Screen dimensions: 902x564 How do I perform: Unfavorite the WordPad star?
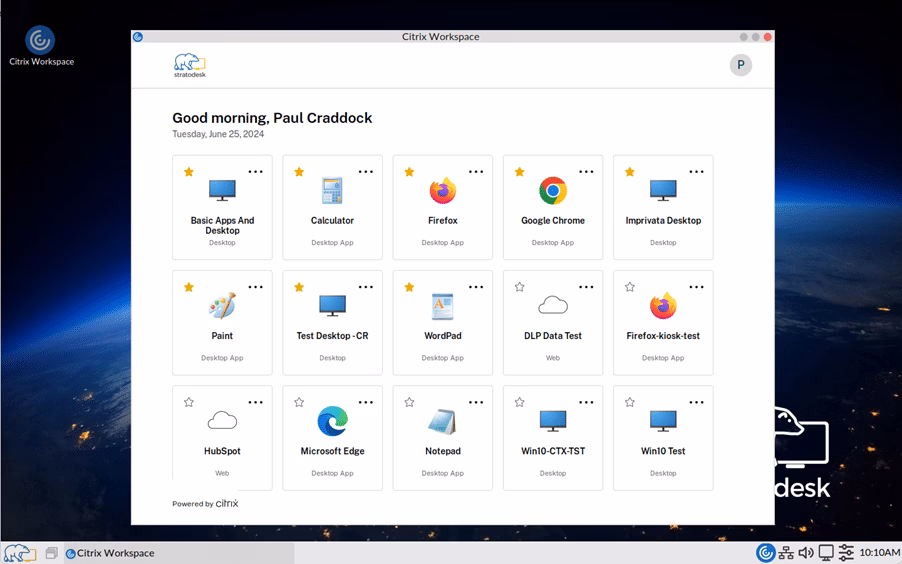pos(409,287)
